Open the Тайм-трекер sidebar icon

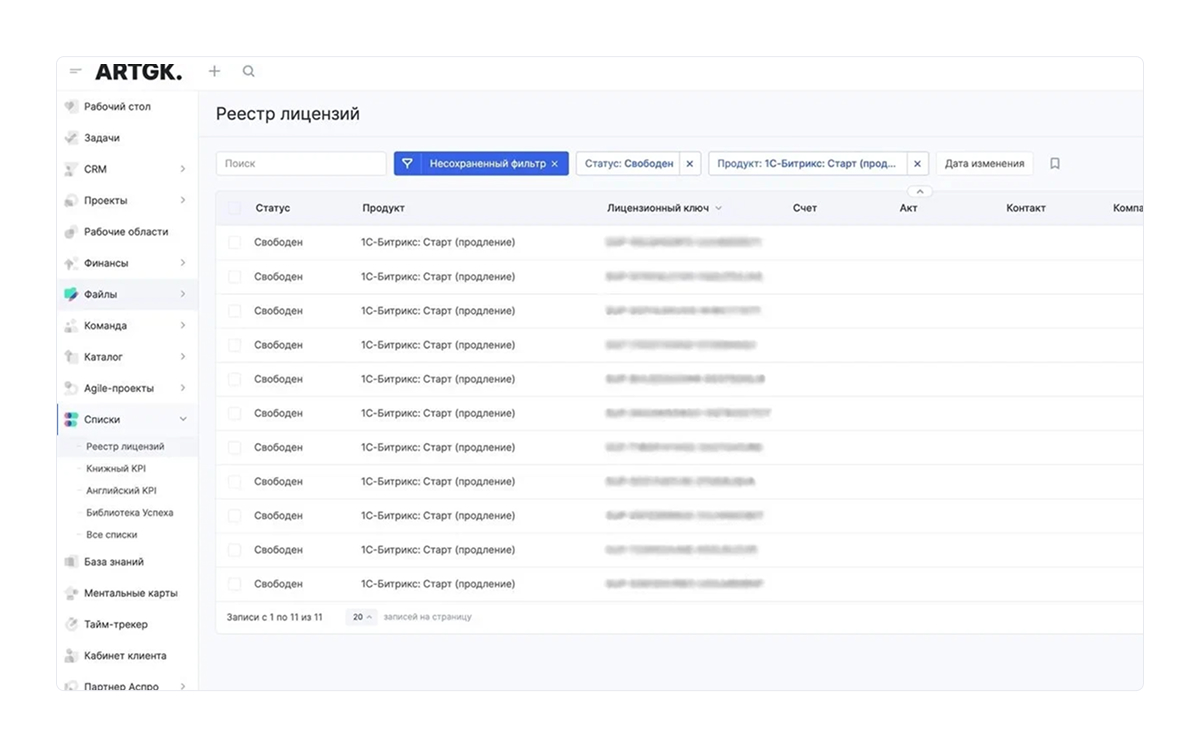(x=71, y=624)
